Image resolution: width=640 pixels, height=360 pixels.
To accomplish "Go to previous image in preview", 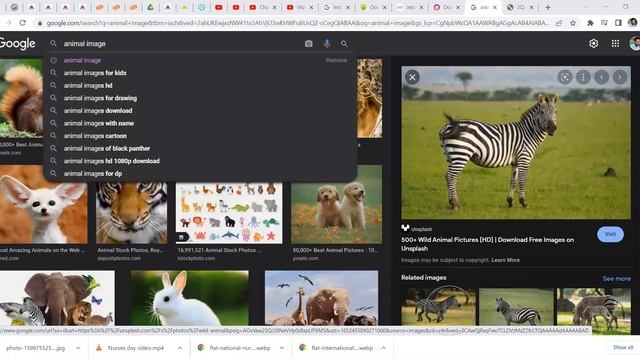I will 601,77.
